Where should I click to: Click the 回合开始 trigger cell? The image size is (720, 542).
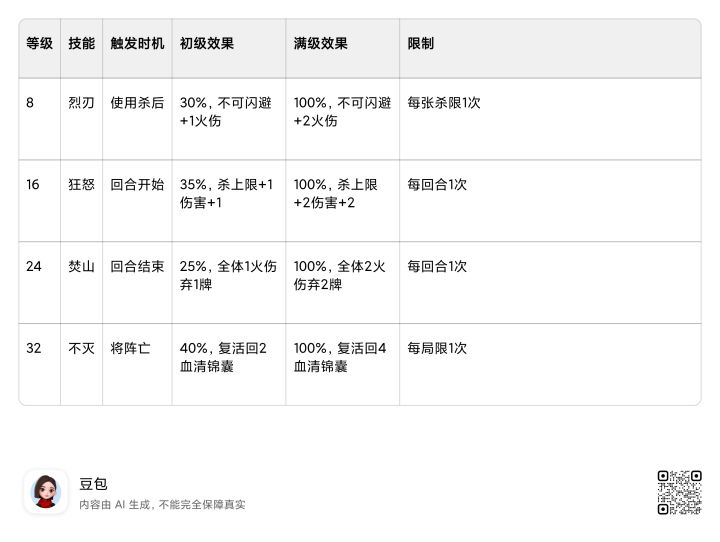137,184
